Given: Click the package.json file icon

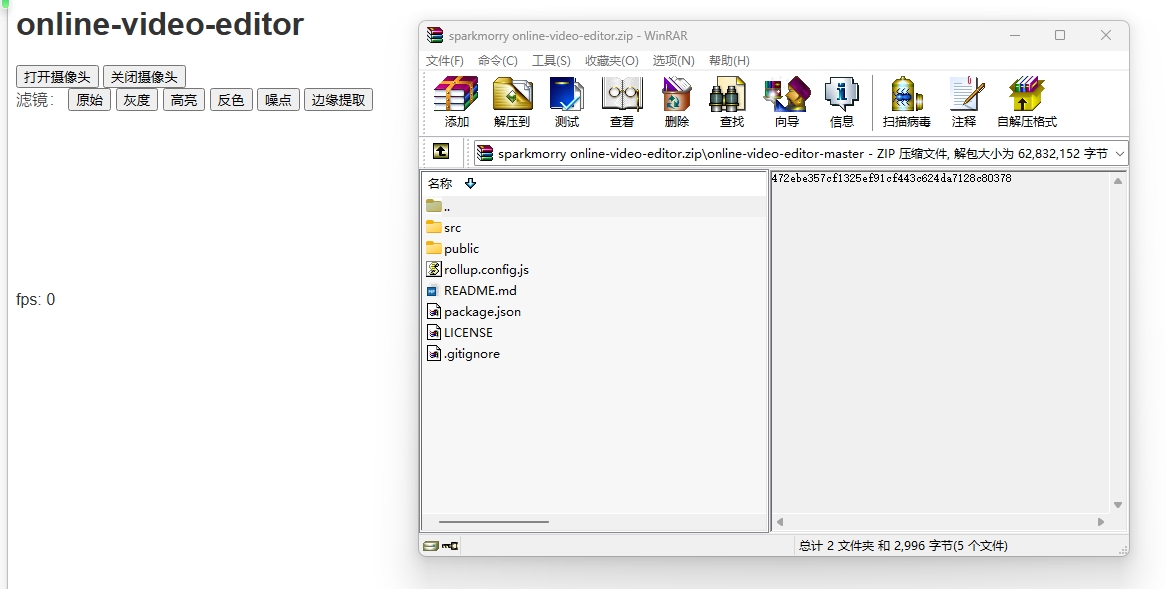Looking at the screenshot, I should pyautogui.click(x=434, y=311).
